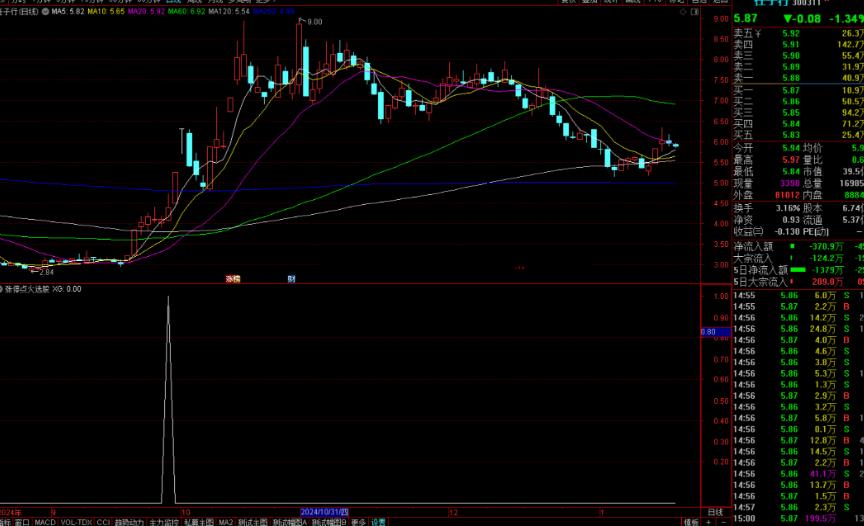Open the 模板 template selector
This screenshot has height=526, width=864.
[691, 522]
